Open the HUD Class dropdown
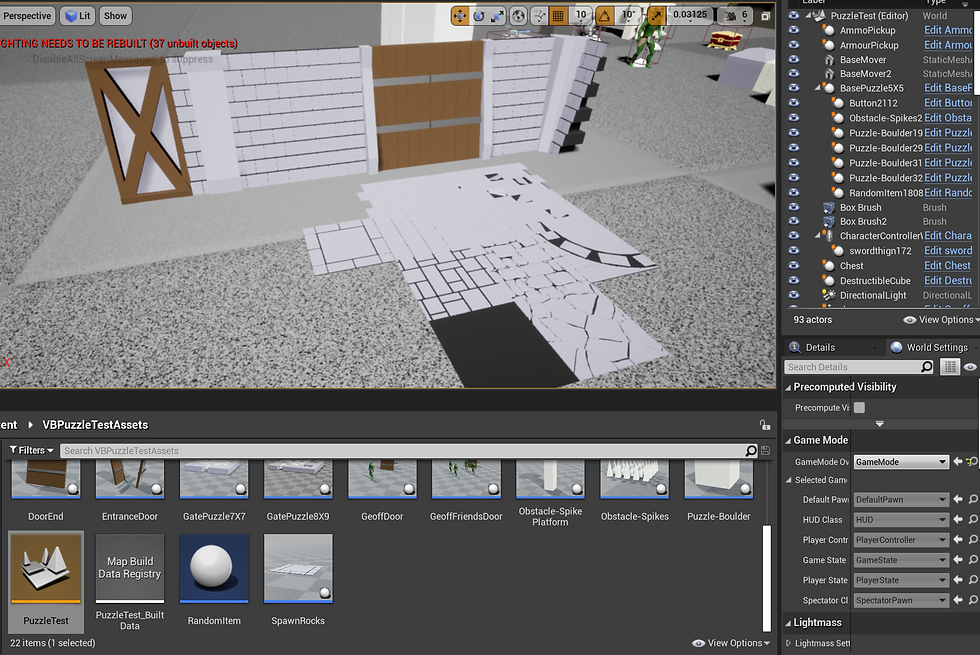The height and width of the screenshot is (655, 980). [x=901, y=519]
